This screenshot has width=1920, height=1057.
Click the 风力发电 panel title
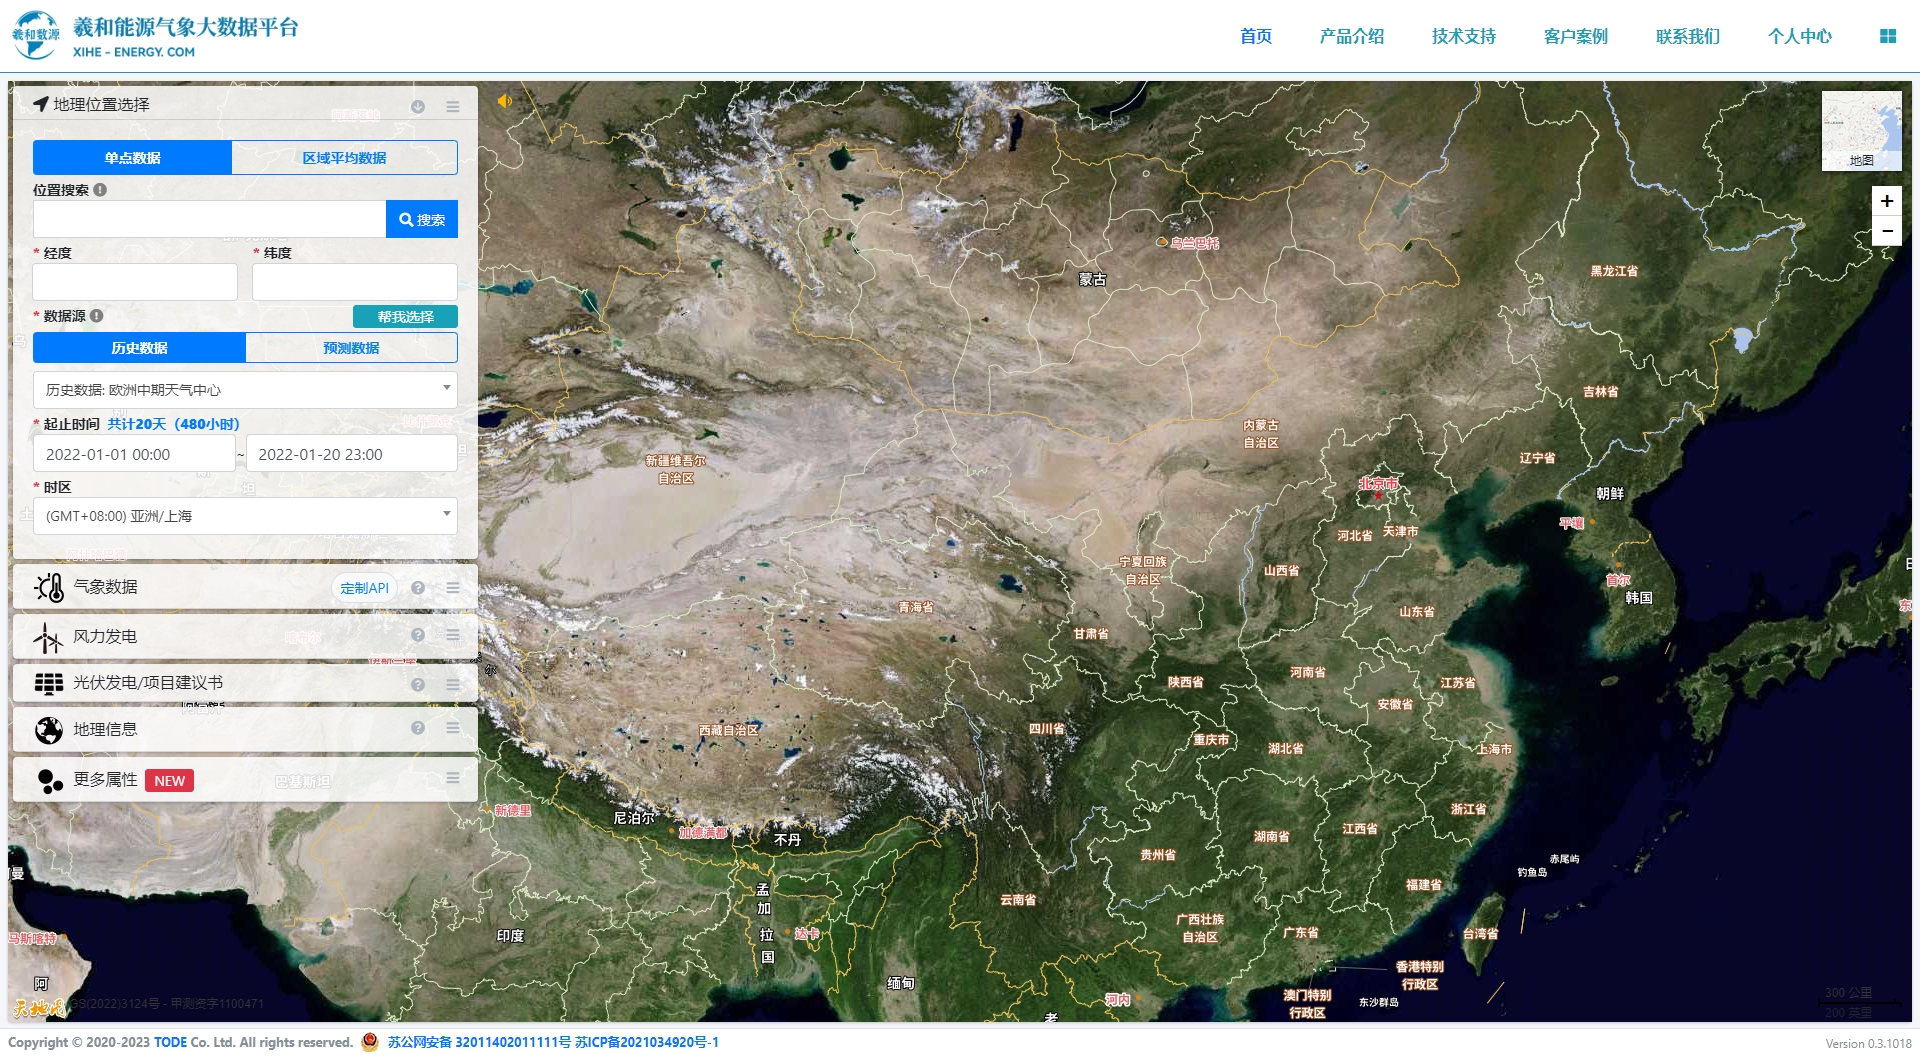pyautogui.click(x=105, y=637)
